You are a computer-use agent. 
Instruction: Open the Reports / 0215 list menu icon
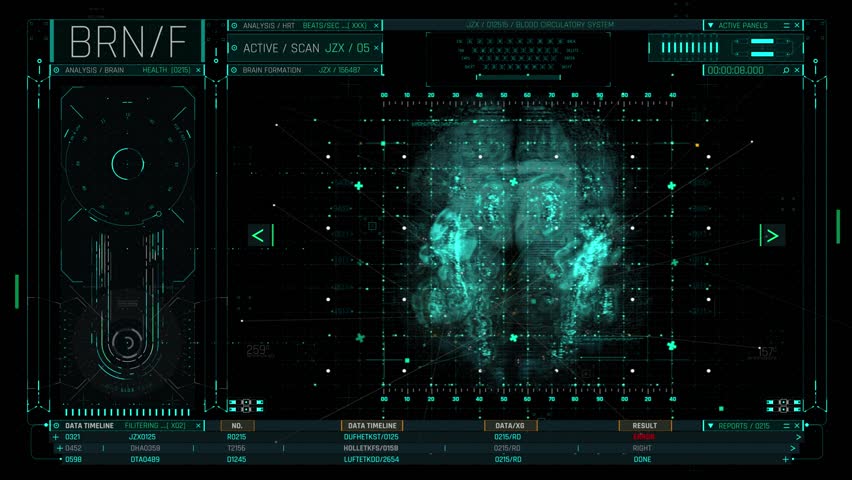pyautogui.click(x=786, y=426)
